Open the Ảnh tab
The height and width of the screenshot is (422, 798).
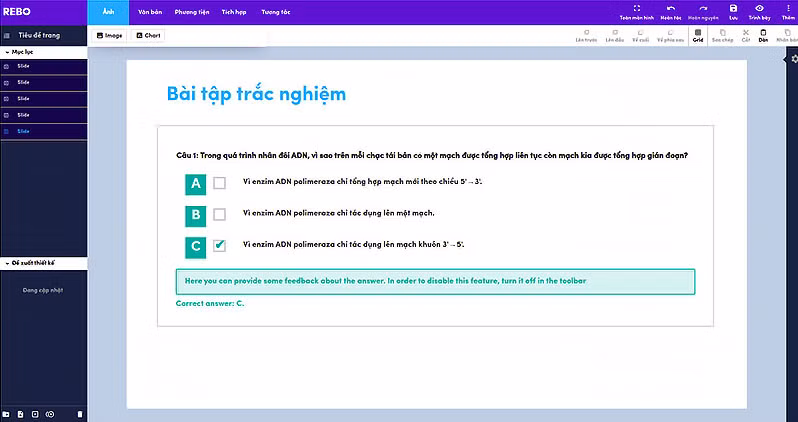click(x=108, y=12)
